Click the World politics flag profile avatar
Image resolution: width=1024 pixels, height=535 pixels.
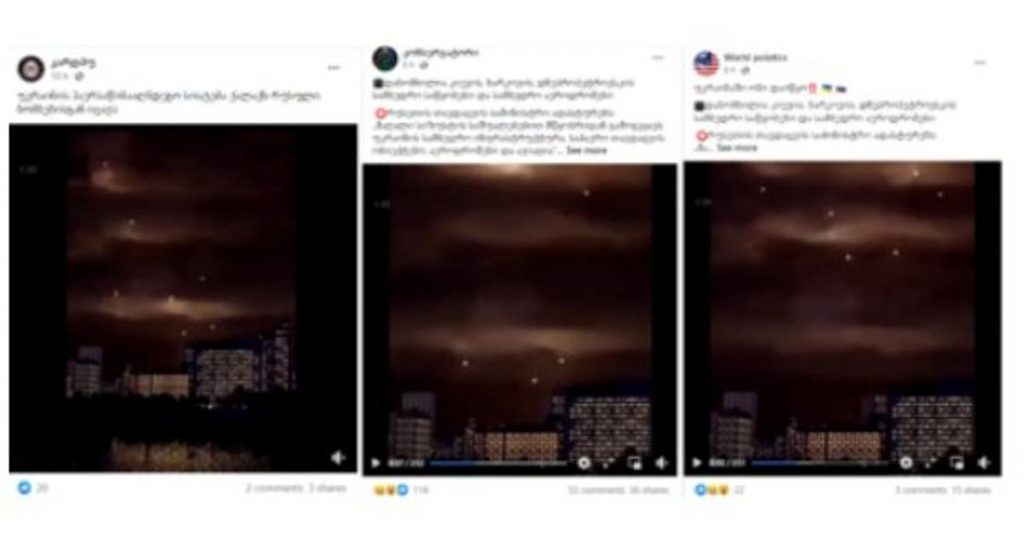(x=706, y=64)
